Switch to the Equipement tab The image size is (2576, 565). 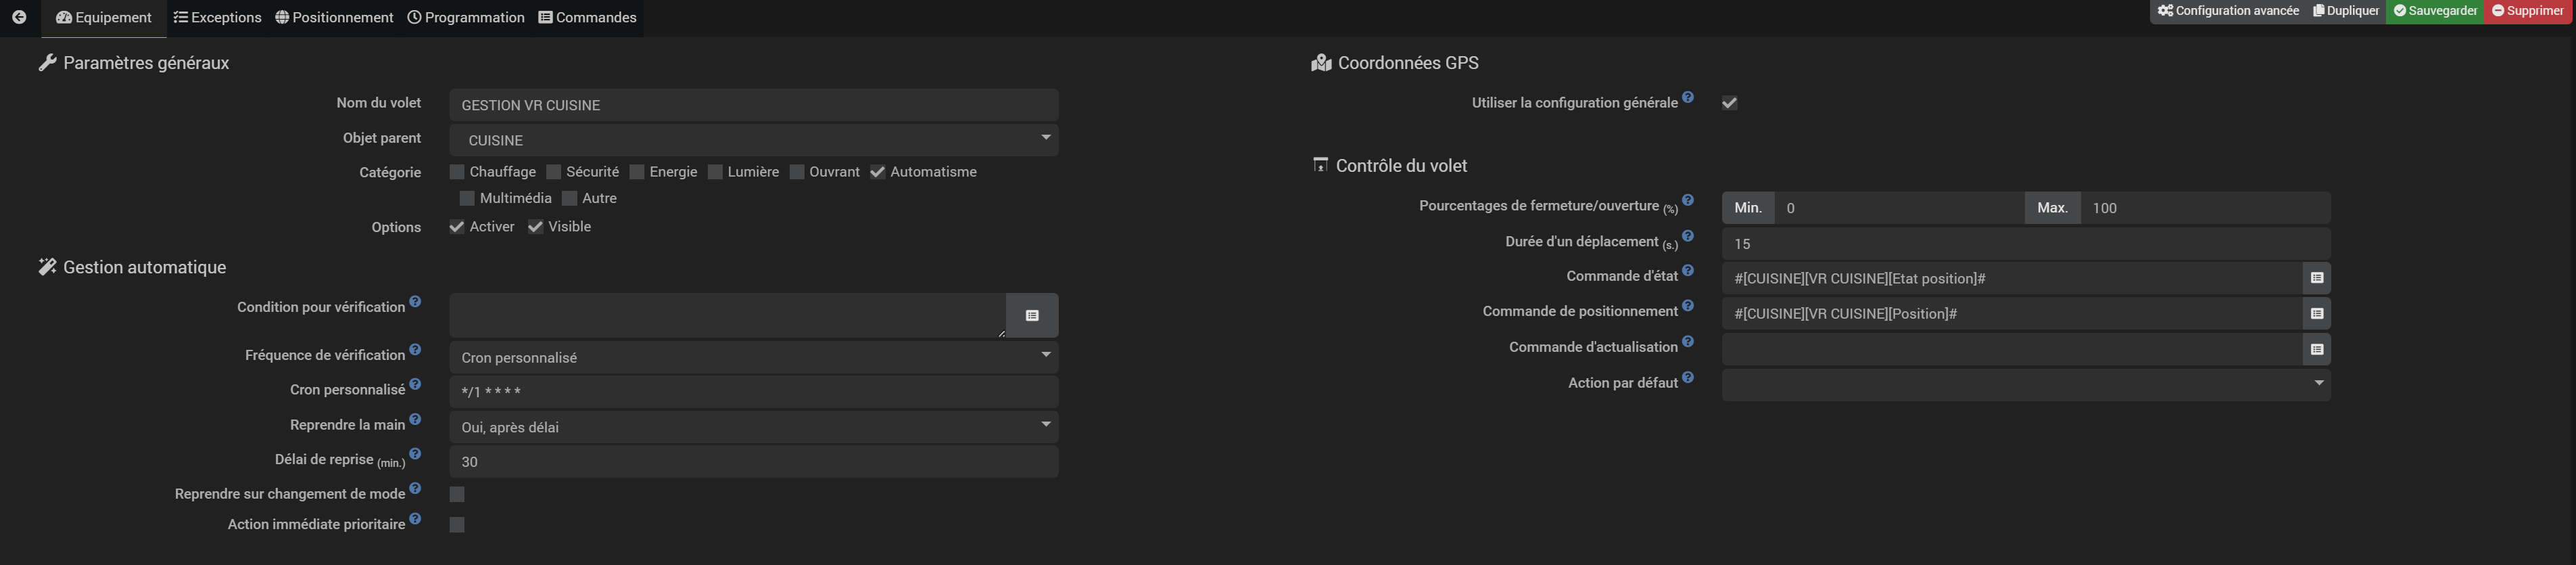click(104, 18)
